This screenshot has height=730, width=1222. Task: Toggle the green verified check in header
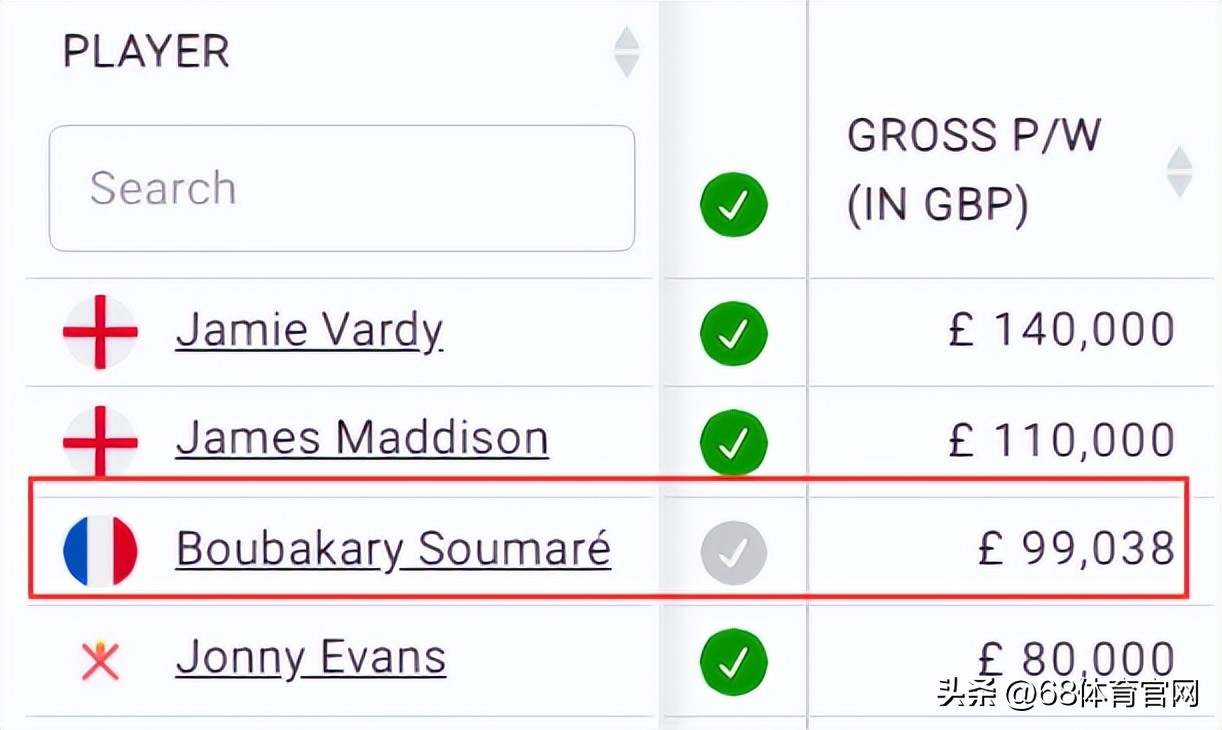point(733,205)
